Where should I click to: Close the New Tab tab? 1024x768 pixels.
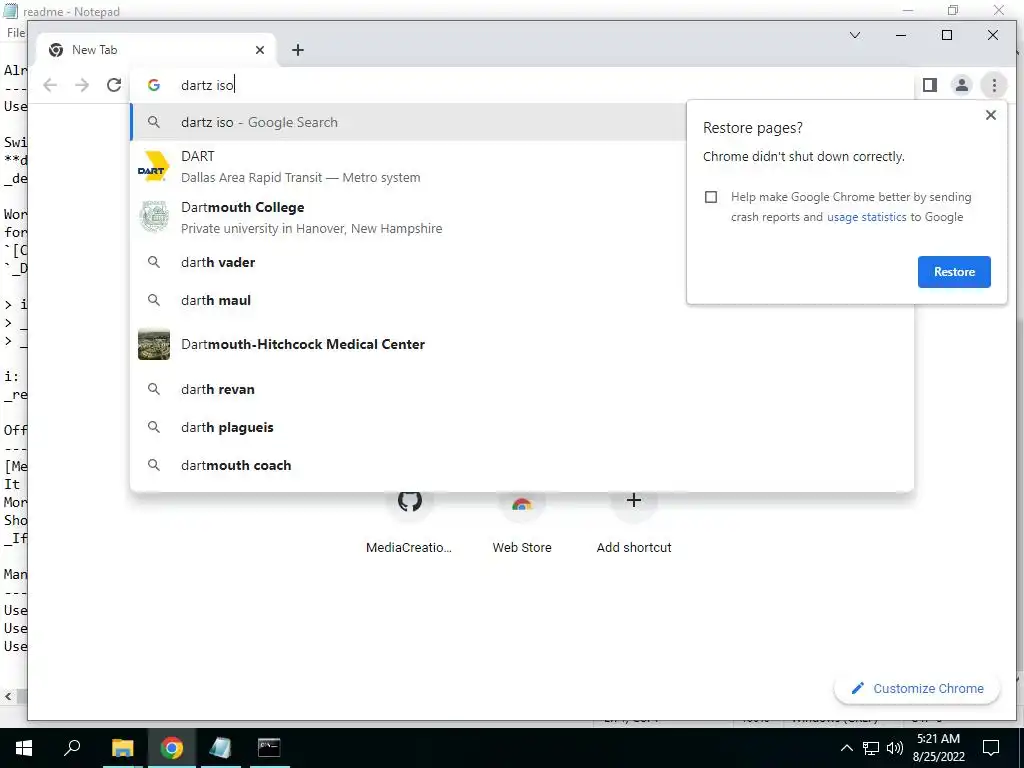[260, 50]
